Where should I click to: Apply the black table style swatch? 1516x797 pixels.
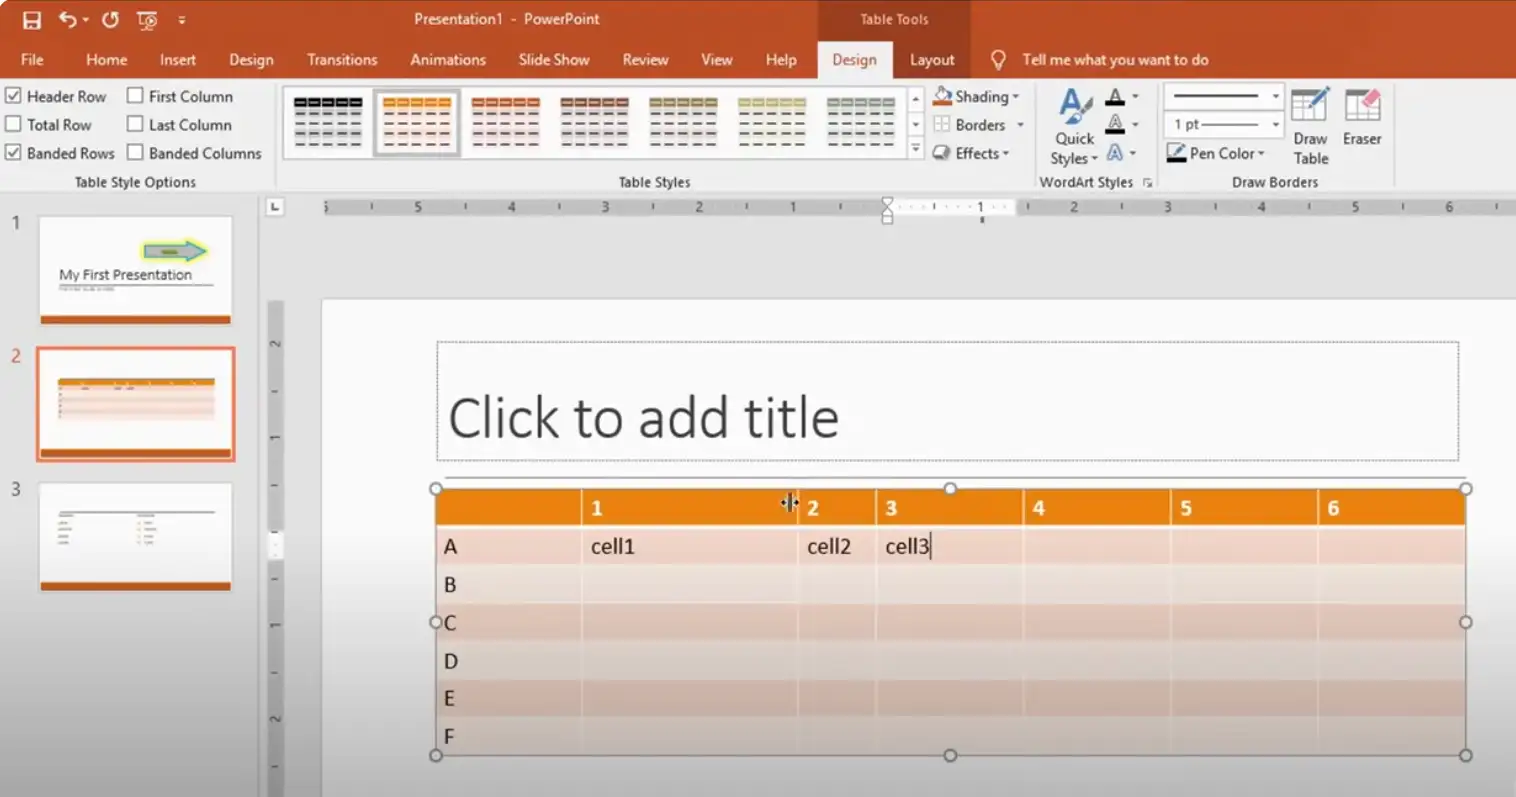pos(328,122)
